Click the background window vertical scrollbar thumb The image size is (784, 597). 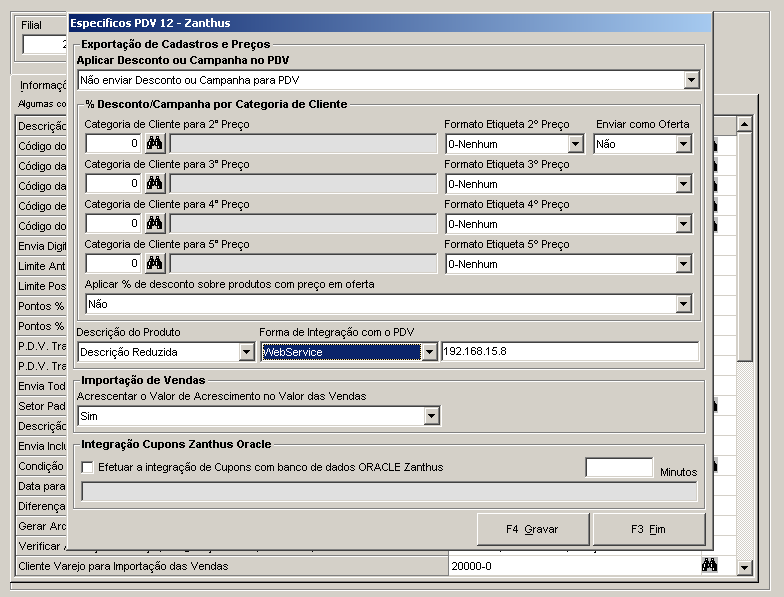pos(744,247)
